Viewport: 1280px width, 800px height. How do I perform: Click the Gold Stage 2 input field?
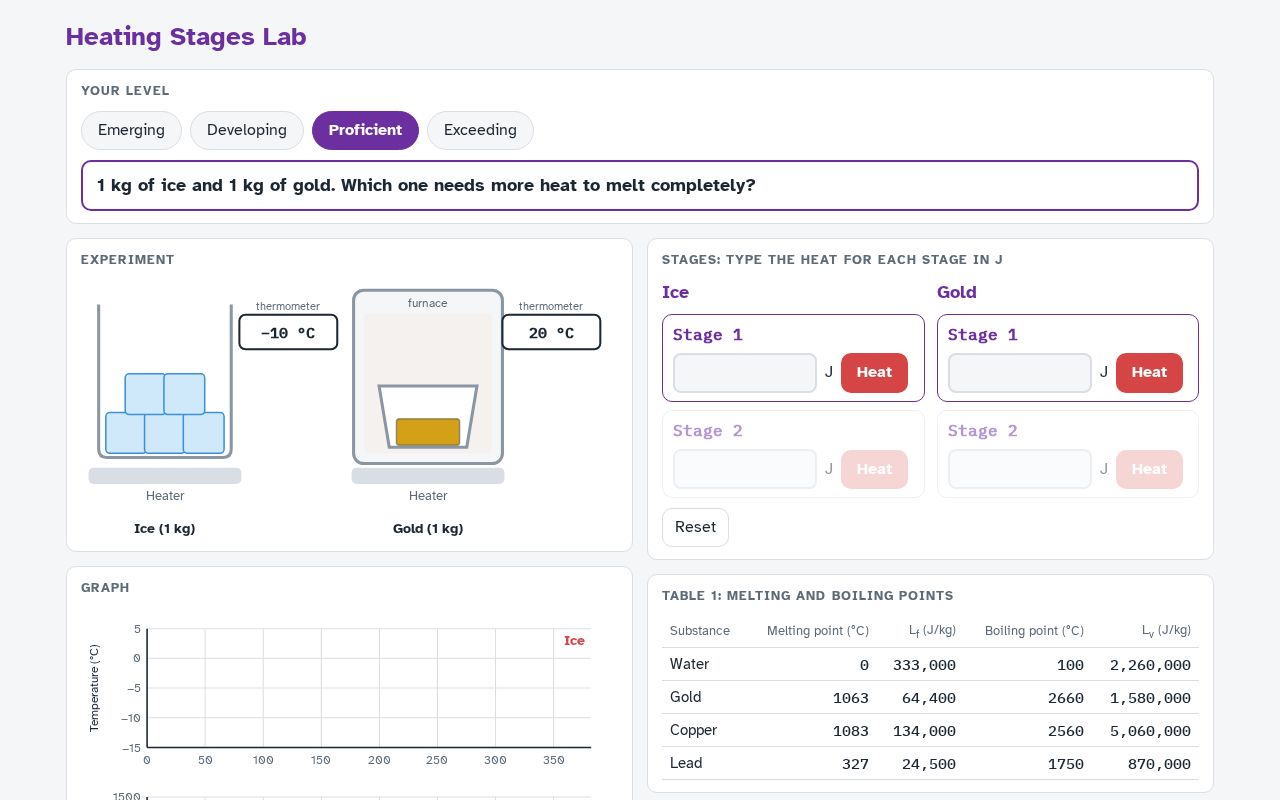1020,469
